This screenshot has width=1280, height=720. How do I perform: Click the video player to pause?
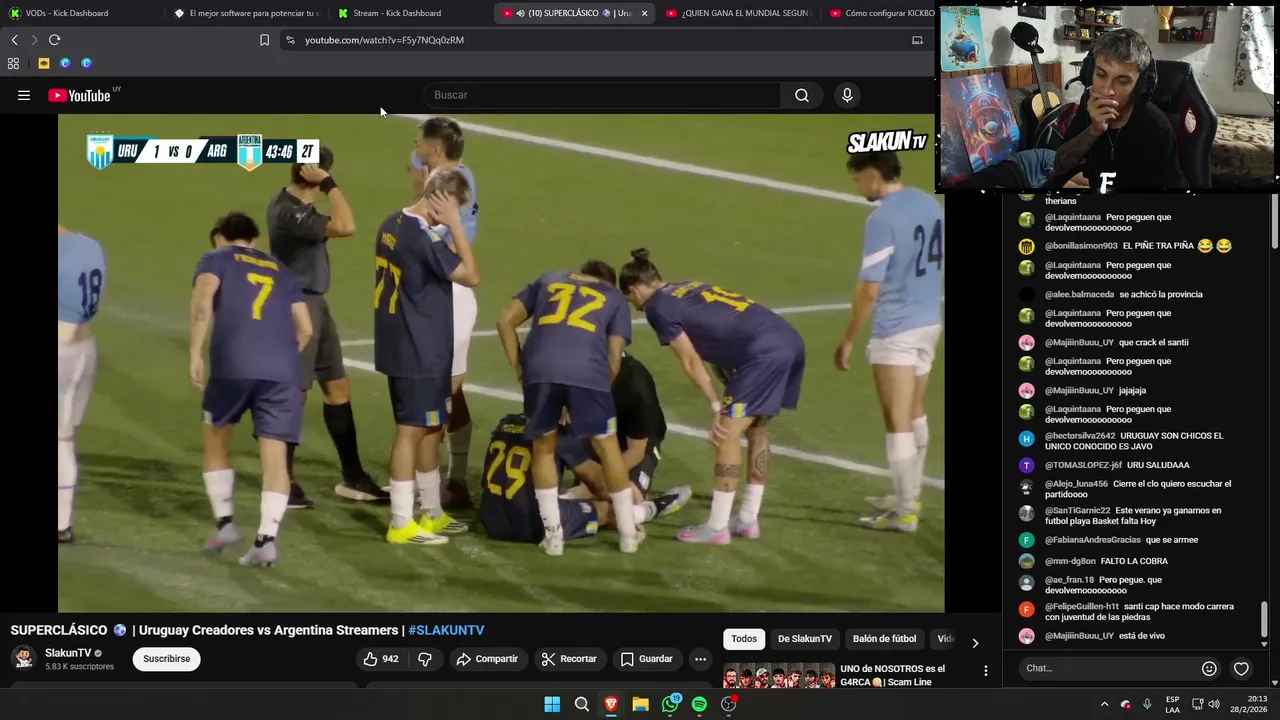tap(500, 362)
